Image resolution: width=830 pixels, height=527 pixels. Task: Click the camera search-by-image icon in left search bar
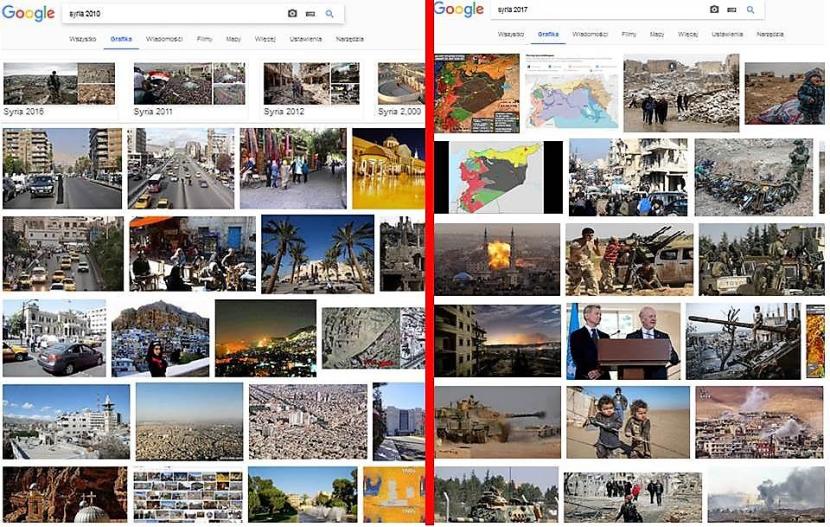(x=292, y=14)
